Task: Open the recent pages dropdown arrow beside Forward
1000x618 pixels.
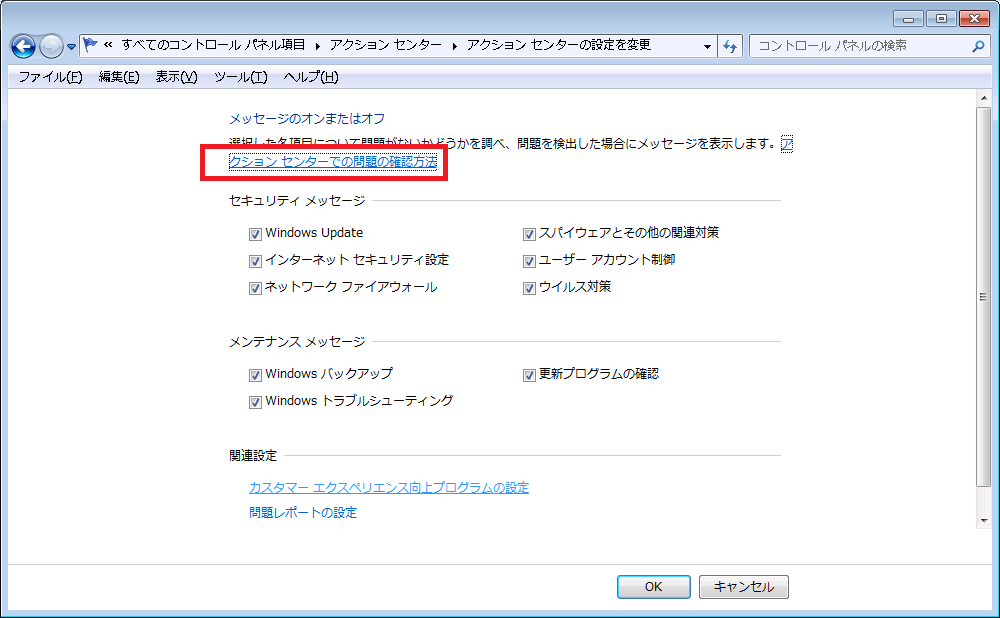Action: (72, 47)
